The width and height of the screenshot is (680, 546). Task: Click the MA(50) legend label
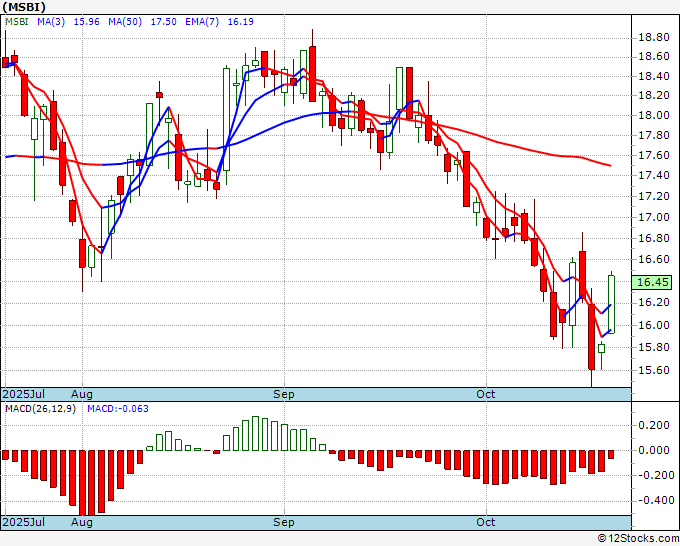click(125, 22)
